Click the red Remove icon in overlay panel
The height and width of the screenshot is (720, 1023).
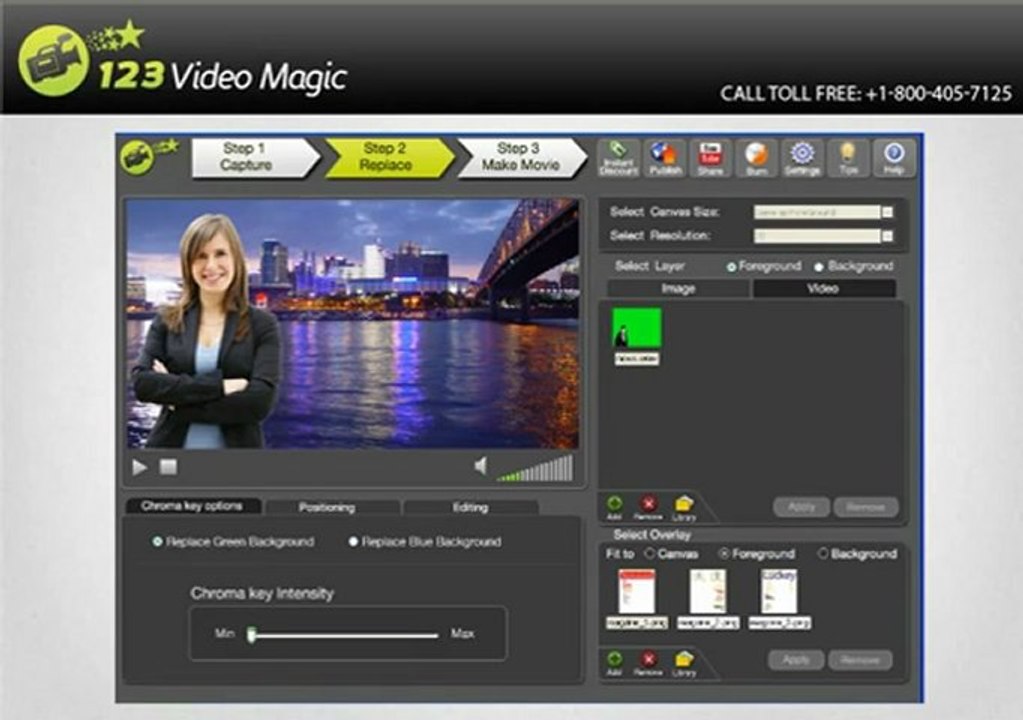648,663
